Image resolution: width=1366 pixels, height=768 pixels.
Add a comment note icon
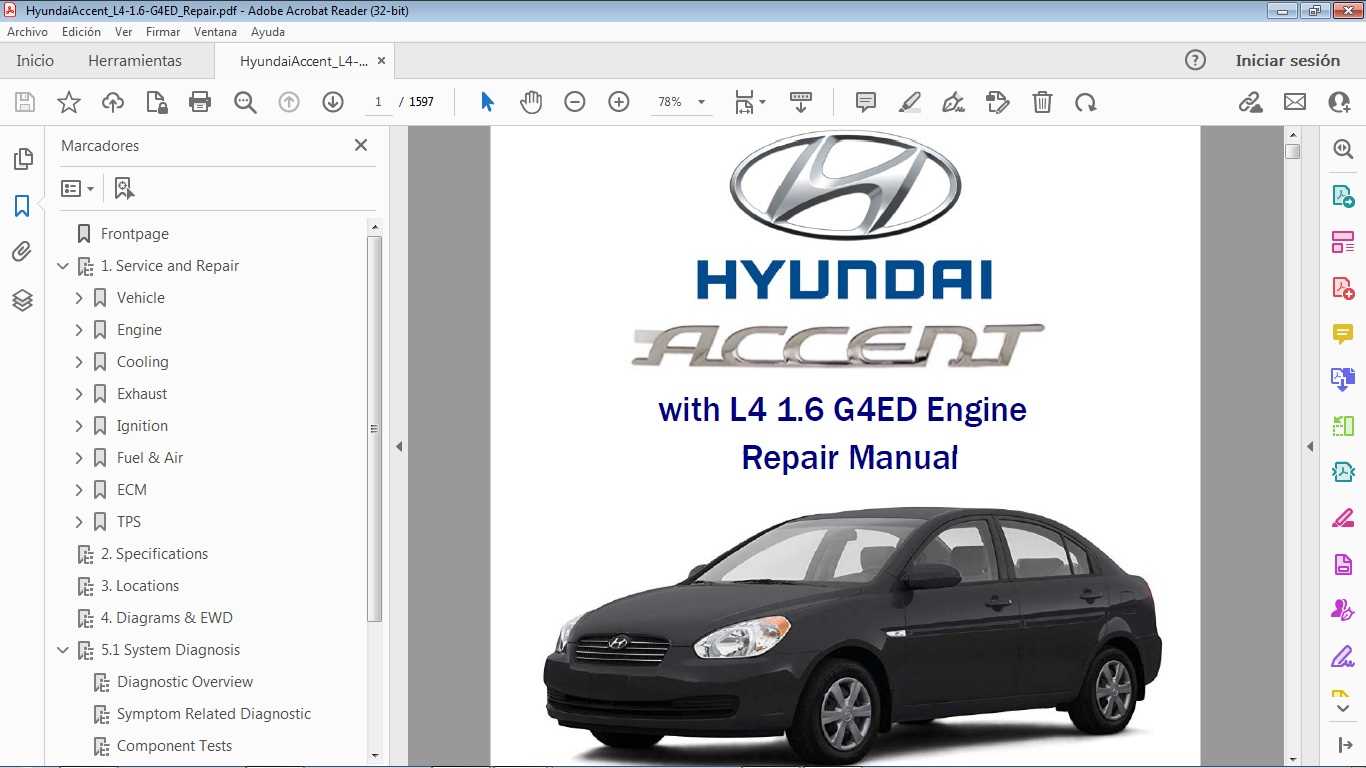click(x=866, y=102)
